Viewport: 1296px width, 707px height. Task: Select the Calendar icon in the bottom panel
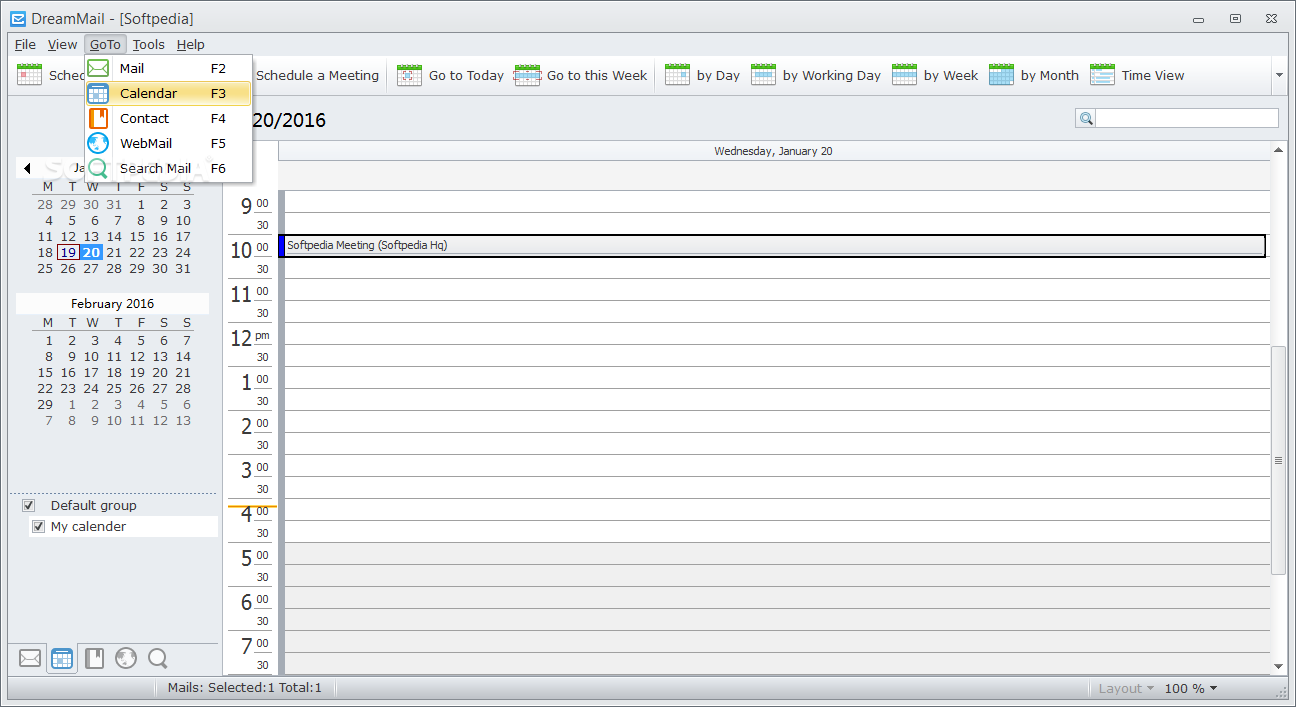[x=62, y=658]
